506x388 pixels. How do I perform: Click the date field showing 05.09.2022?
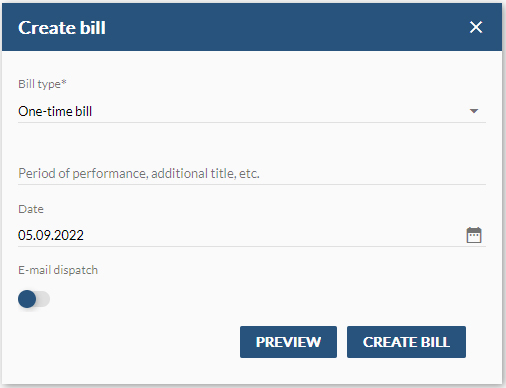(252, 235)
